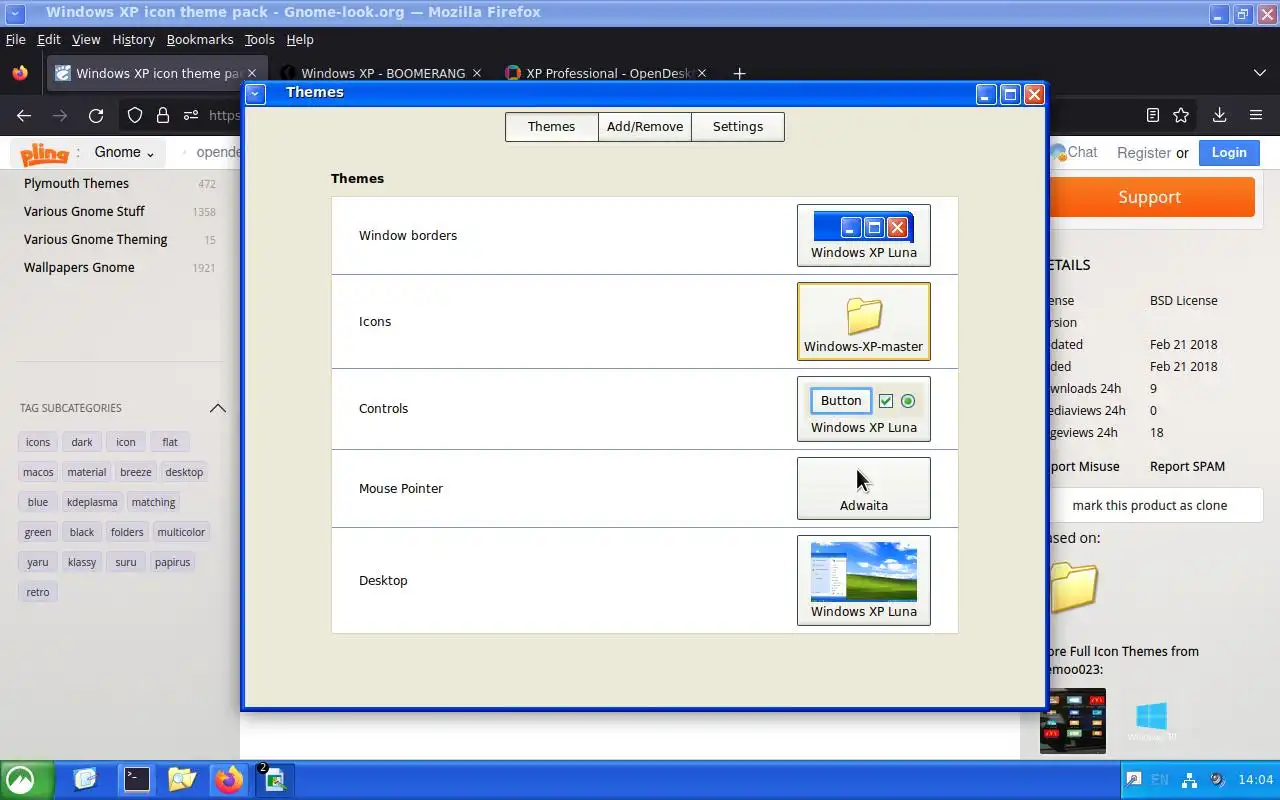Viewport: 1280px width, 800px height.
Task: Switch to the Themes tab in Themes window
Action: pyautogui.click(x=551, y=126)
